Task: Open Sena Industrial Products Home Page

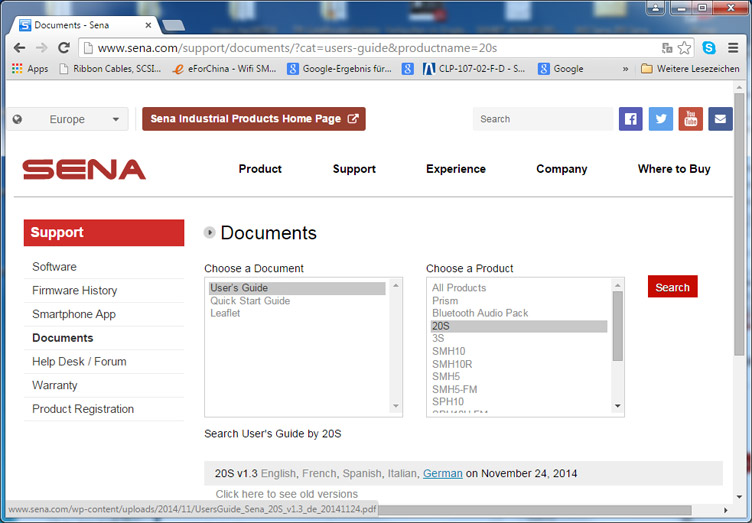Action: click(x=254, y=119)
